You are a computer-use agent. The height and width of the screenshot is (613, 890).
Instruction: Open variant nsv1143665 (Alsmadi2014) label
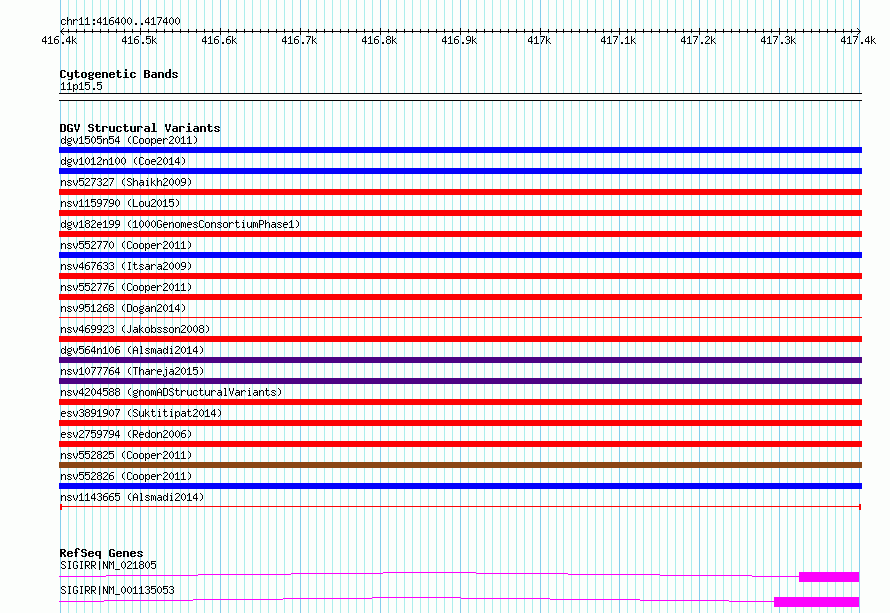click(132, 497)
